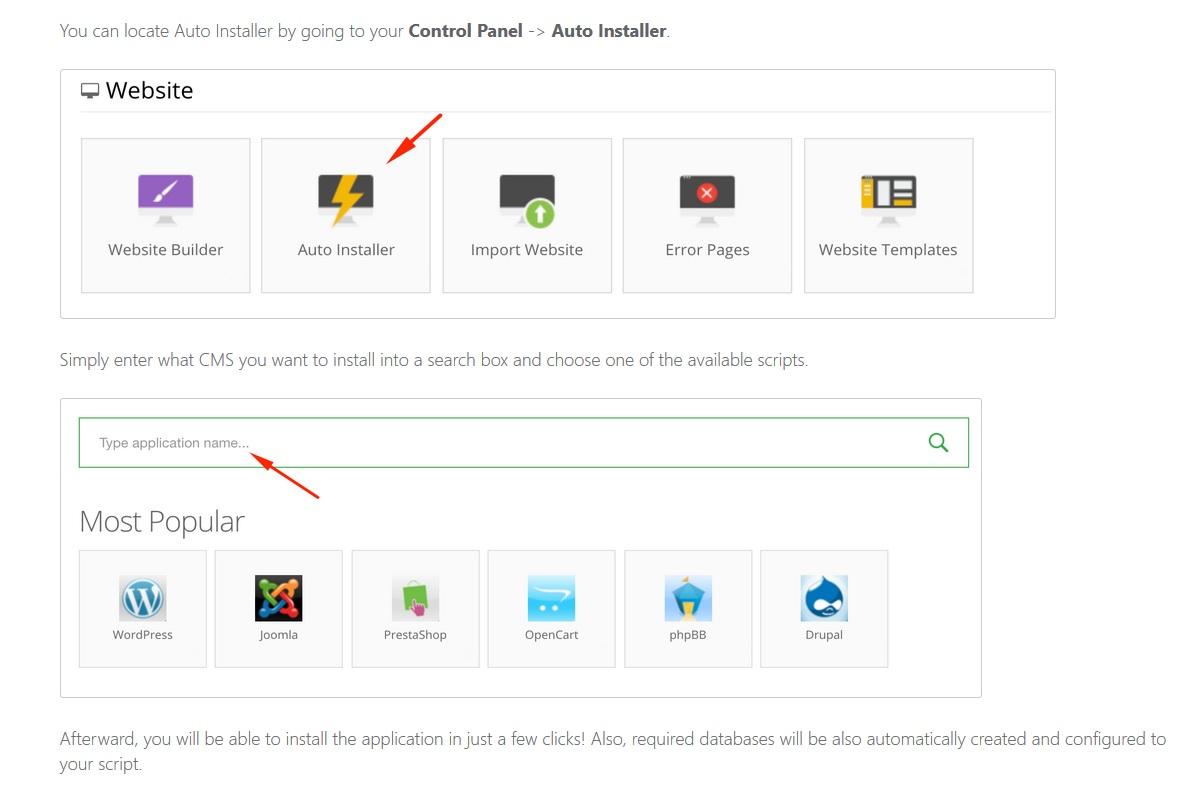Focus the Type application name search field
Viewport: 1193px width, 795px height.
point(523,442)
